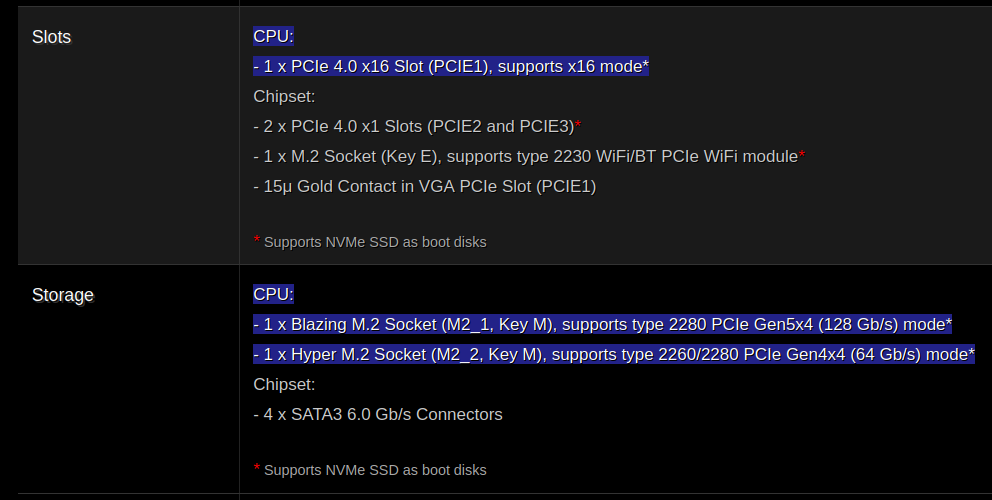Click the red asterisk in Slots footnote
Image resolution: width=992 pixels, height=500 pixels.
(x=257, y=241)
